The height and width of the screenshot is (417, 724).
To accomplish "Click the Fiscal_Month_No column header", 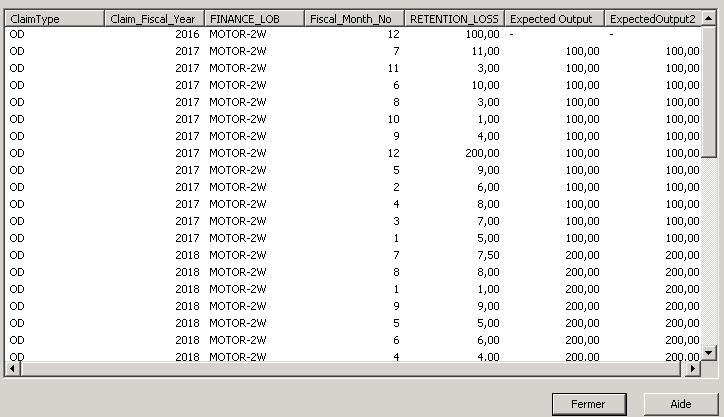I will [355, 18].
